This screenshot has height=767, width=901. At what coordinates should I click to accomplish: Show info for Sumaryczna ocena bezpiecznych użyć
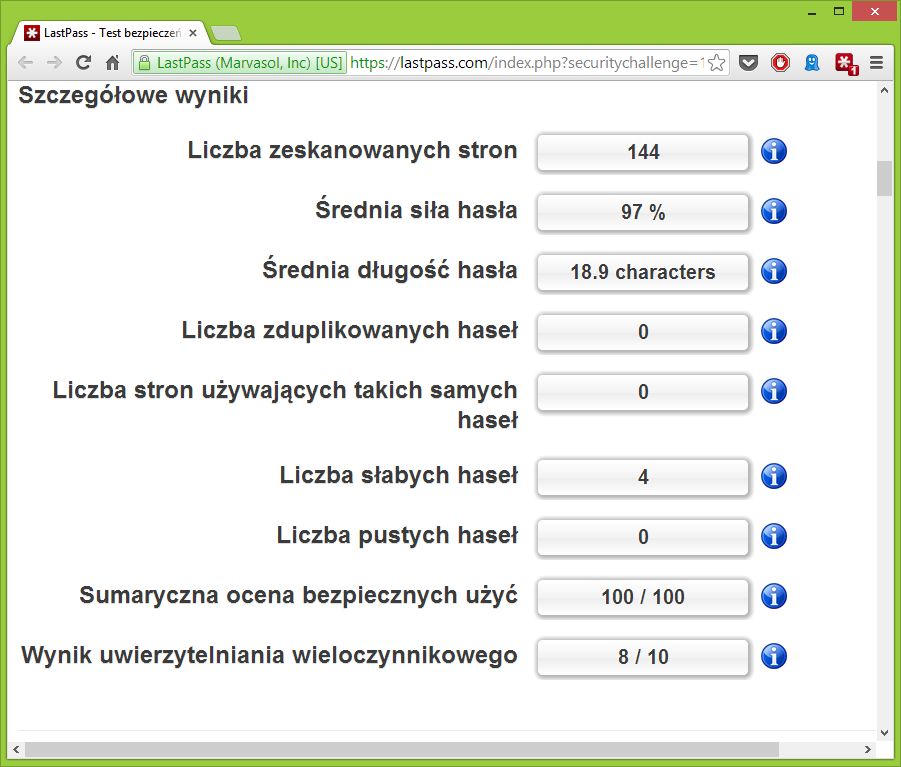773,596
